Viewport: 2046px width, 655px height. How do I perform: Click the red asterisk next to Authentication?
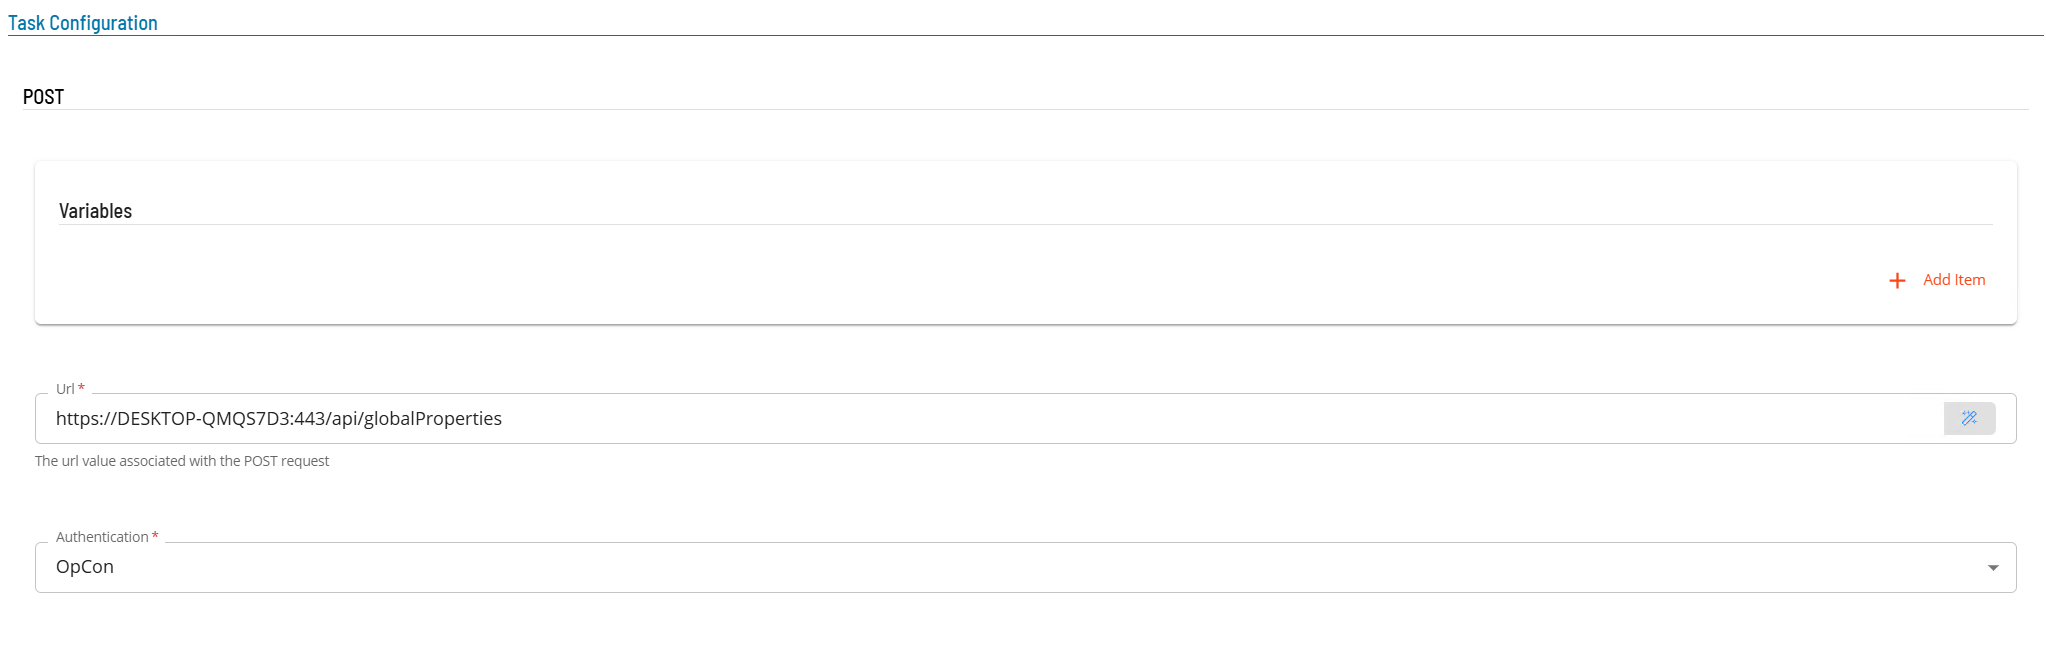[155, 536]
